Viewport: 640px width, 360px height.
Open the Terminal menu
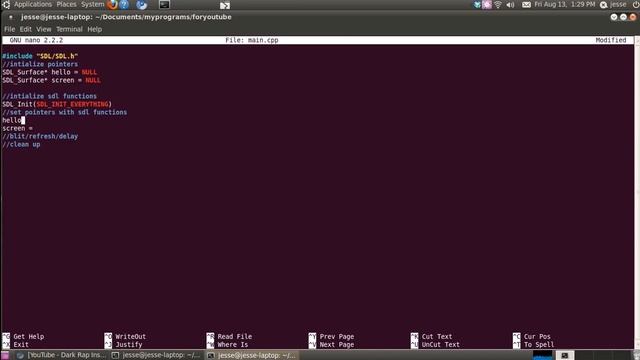[69, 29]
